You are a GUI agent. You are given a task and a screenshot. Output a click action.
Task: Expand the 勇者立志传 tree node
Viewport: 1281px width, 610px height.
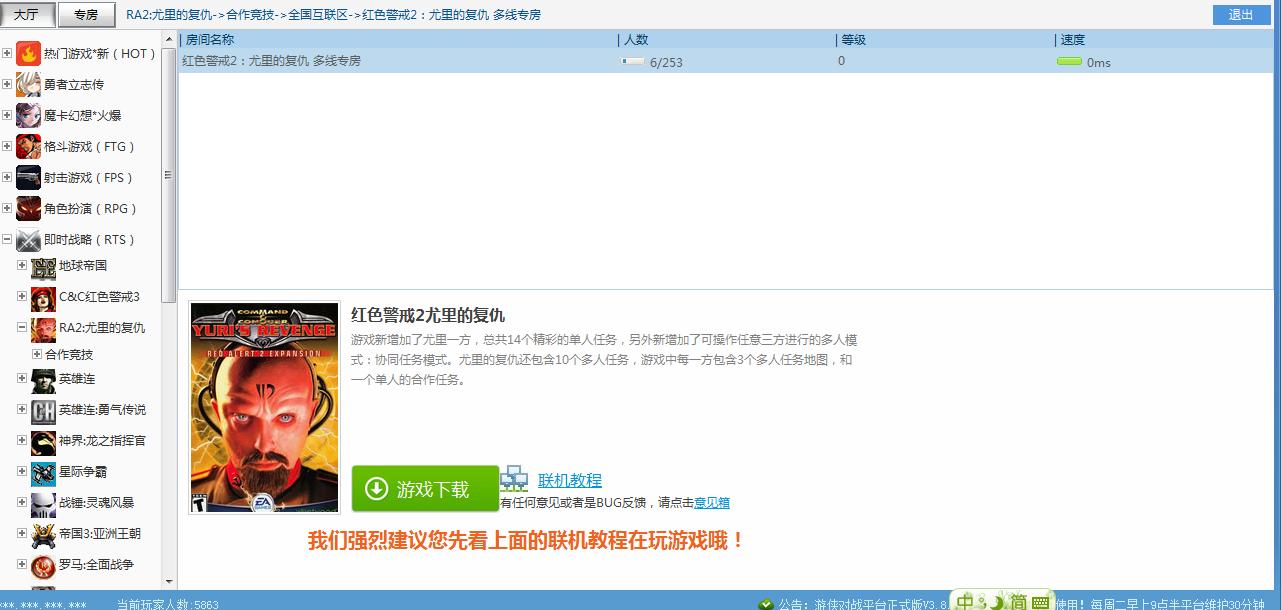7,85
